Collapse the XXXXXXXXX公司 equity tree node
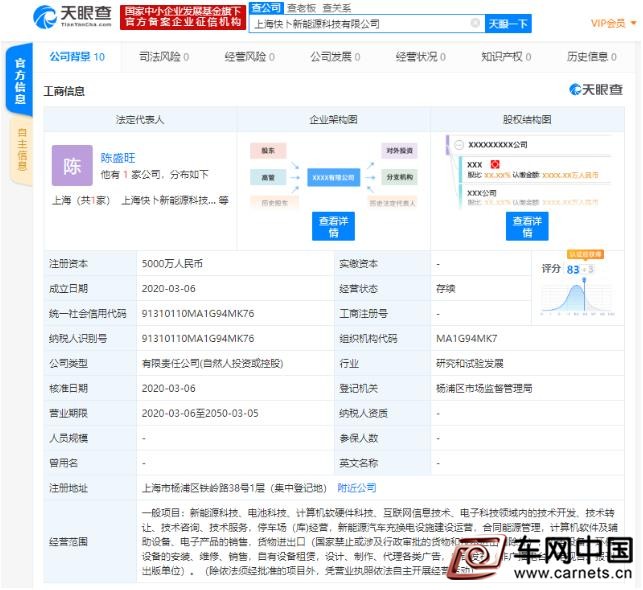643x590 pixels. pyautogui.click(x=459, y=145)
